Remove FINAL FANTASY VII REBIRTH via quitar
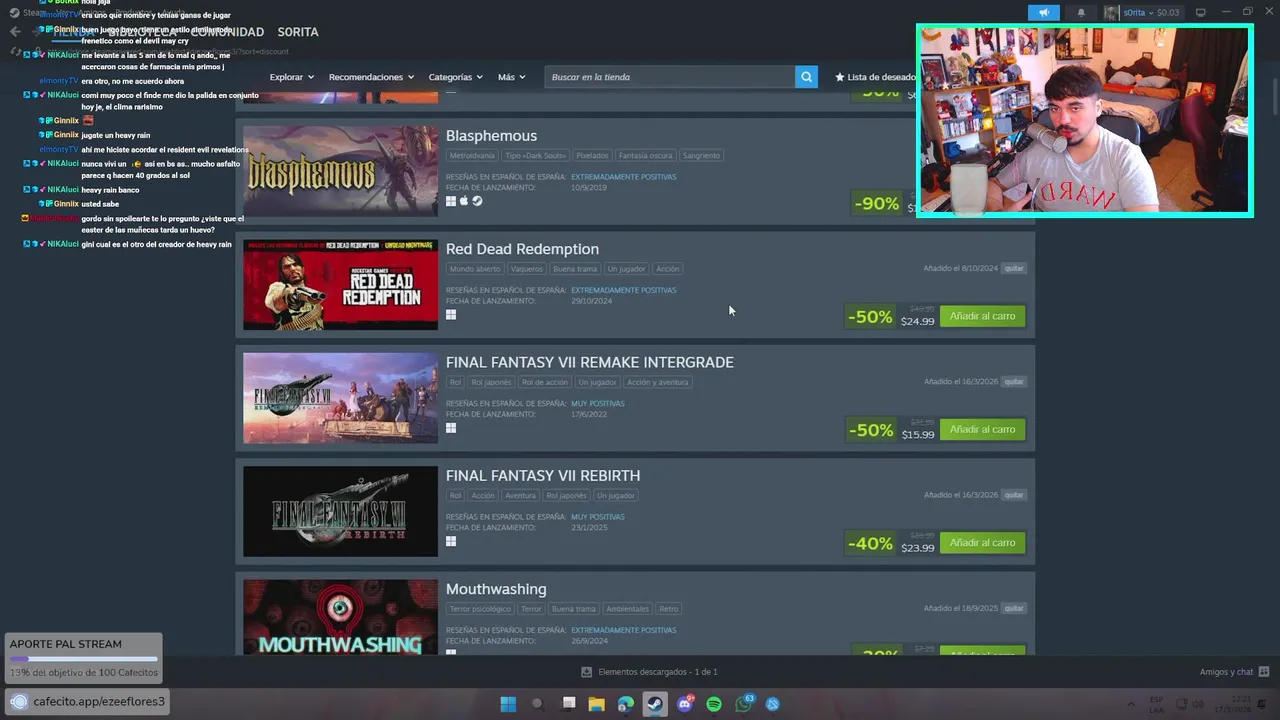This screenshot has height=720, width=1280. click(1014, 495)
